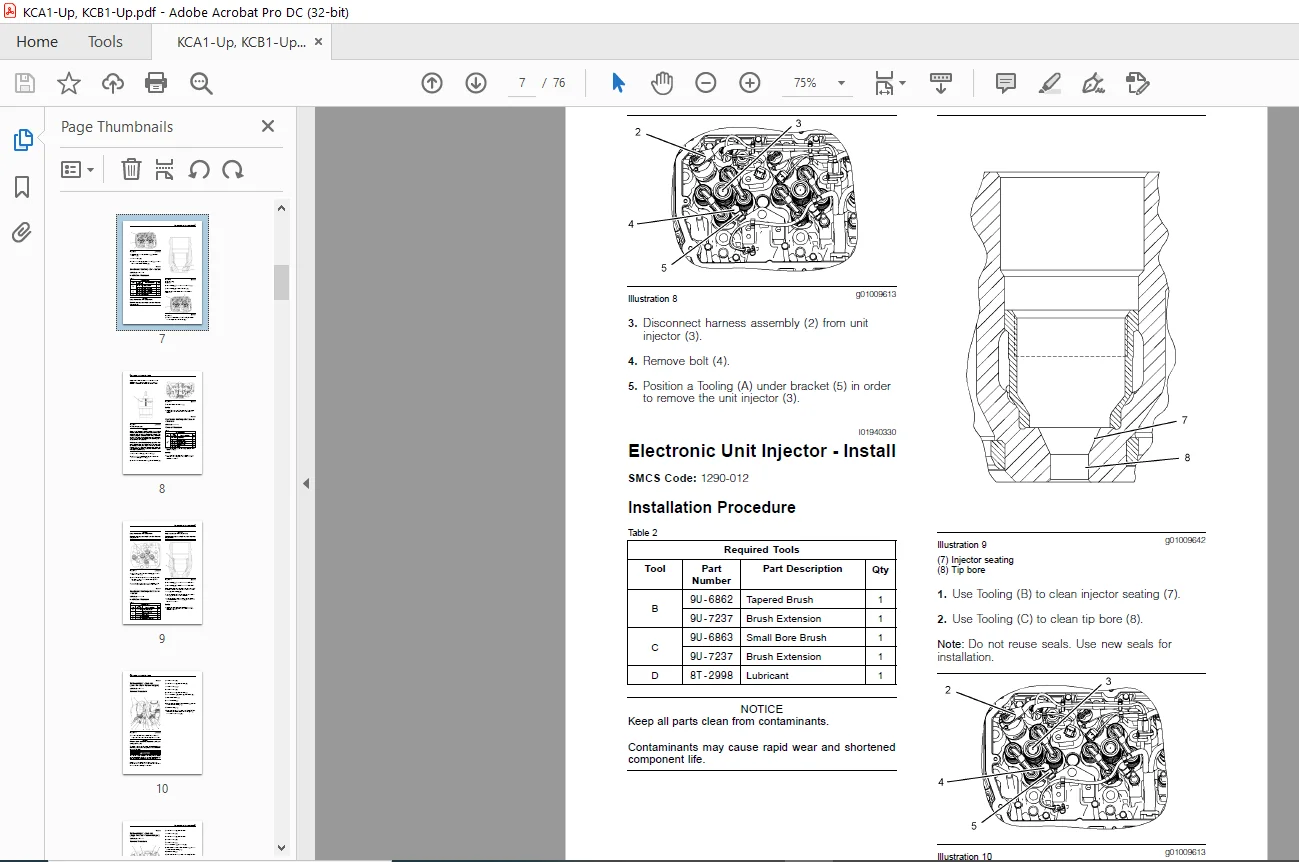Select page 7 thumbnail
Viewport: 1299px width, 862px height.
(x=162, y=273)
